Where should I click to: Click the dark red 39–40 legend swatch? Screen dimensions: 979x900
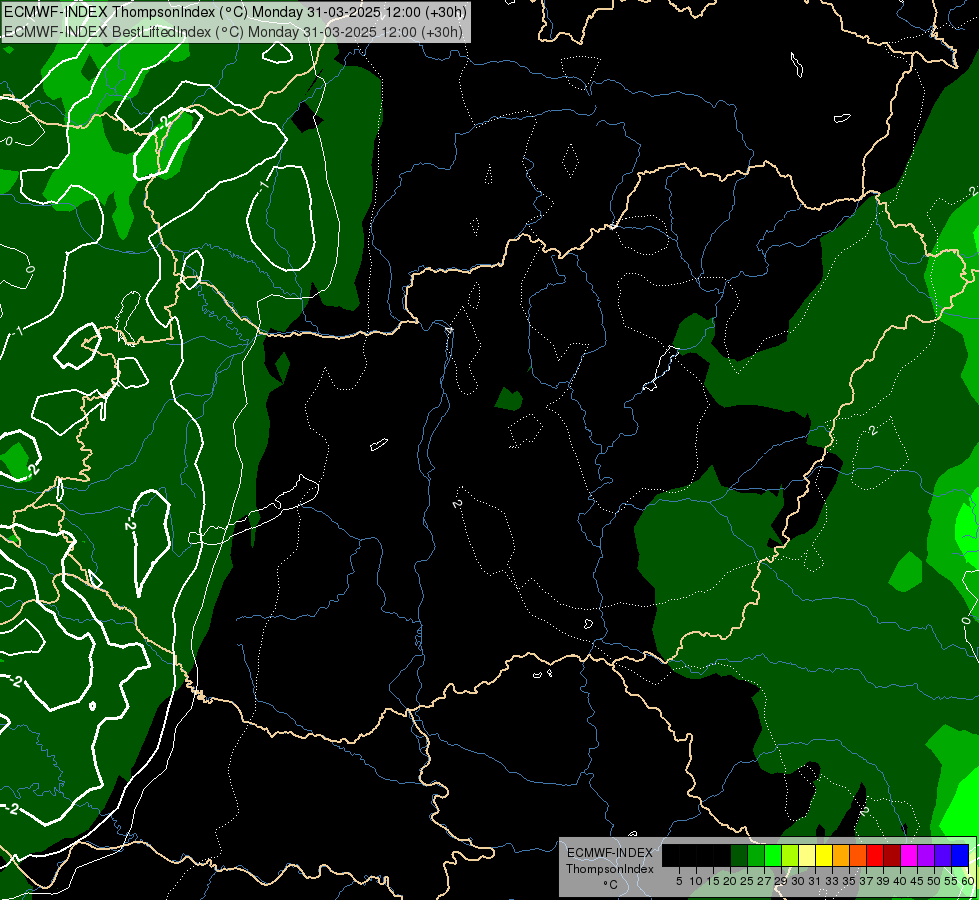pyautogui.click(x=892, y=856)
